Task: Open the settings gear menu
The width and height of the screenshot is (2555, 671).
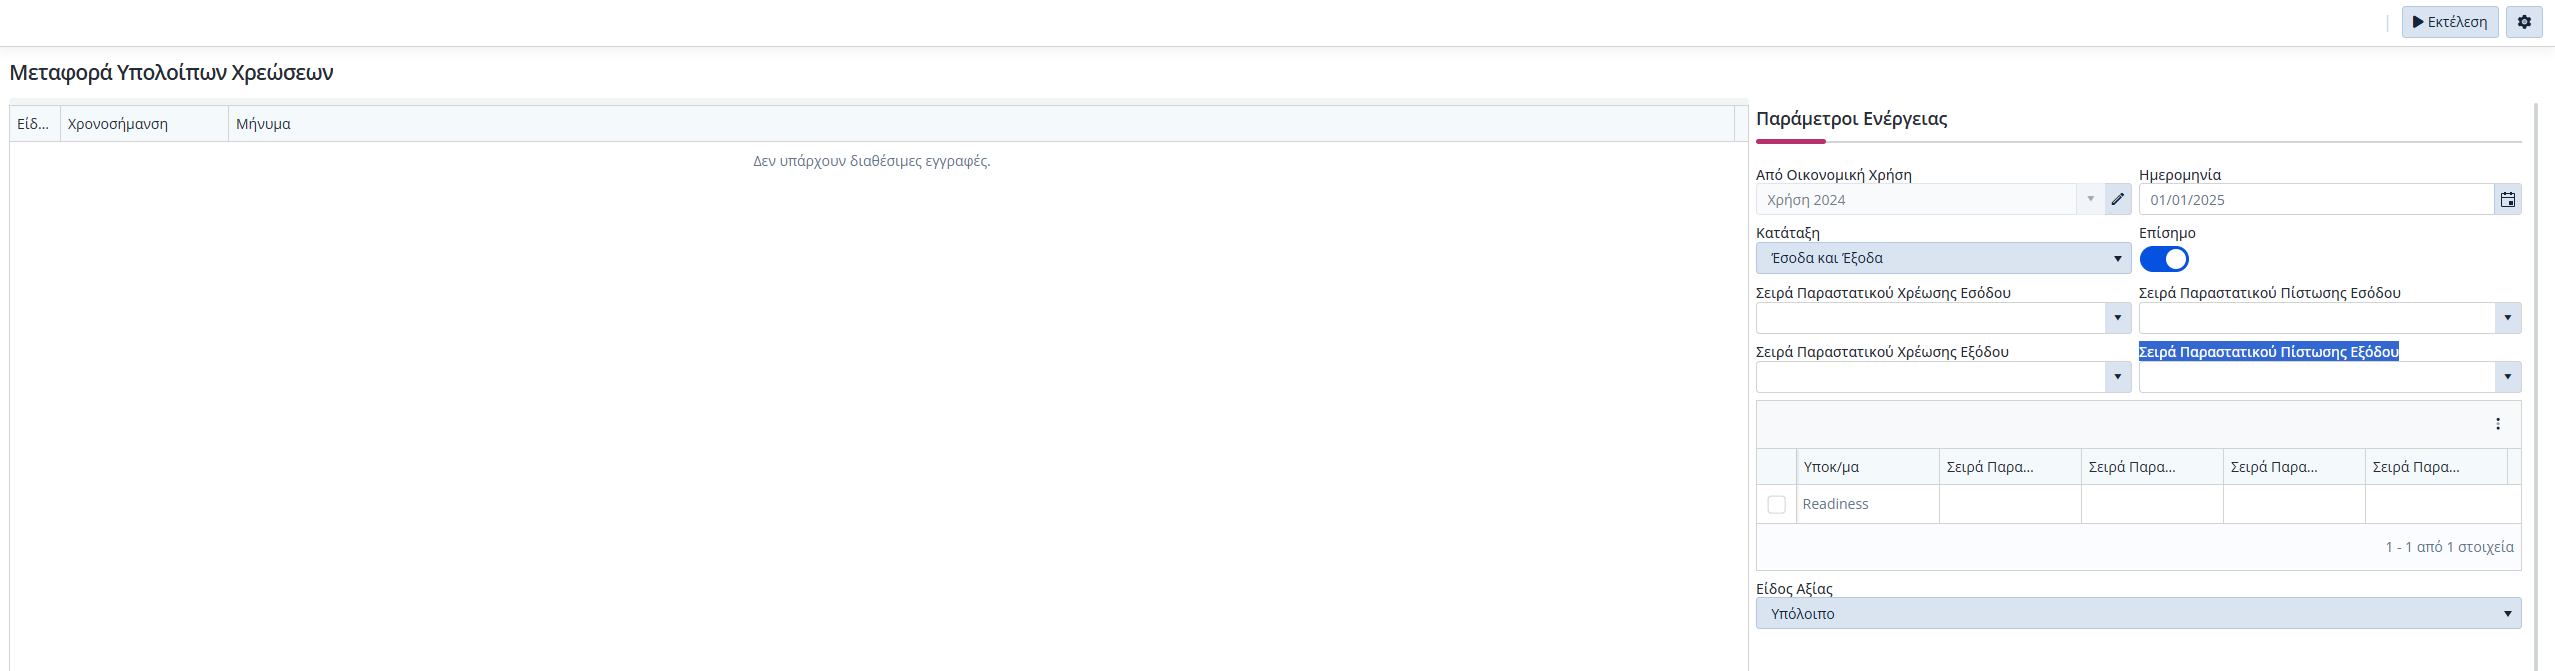Action: (x=2524, y=22)
